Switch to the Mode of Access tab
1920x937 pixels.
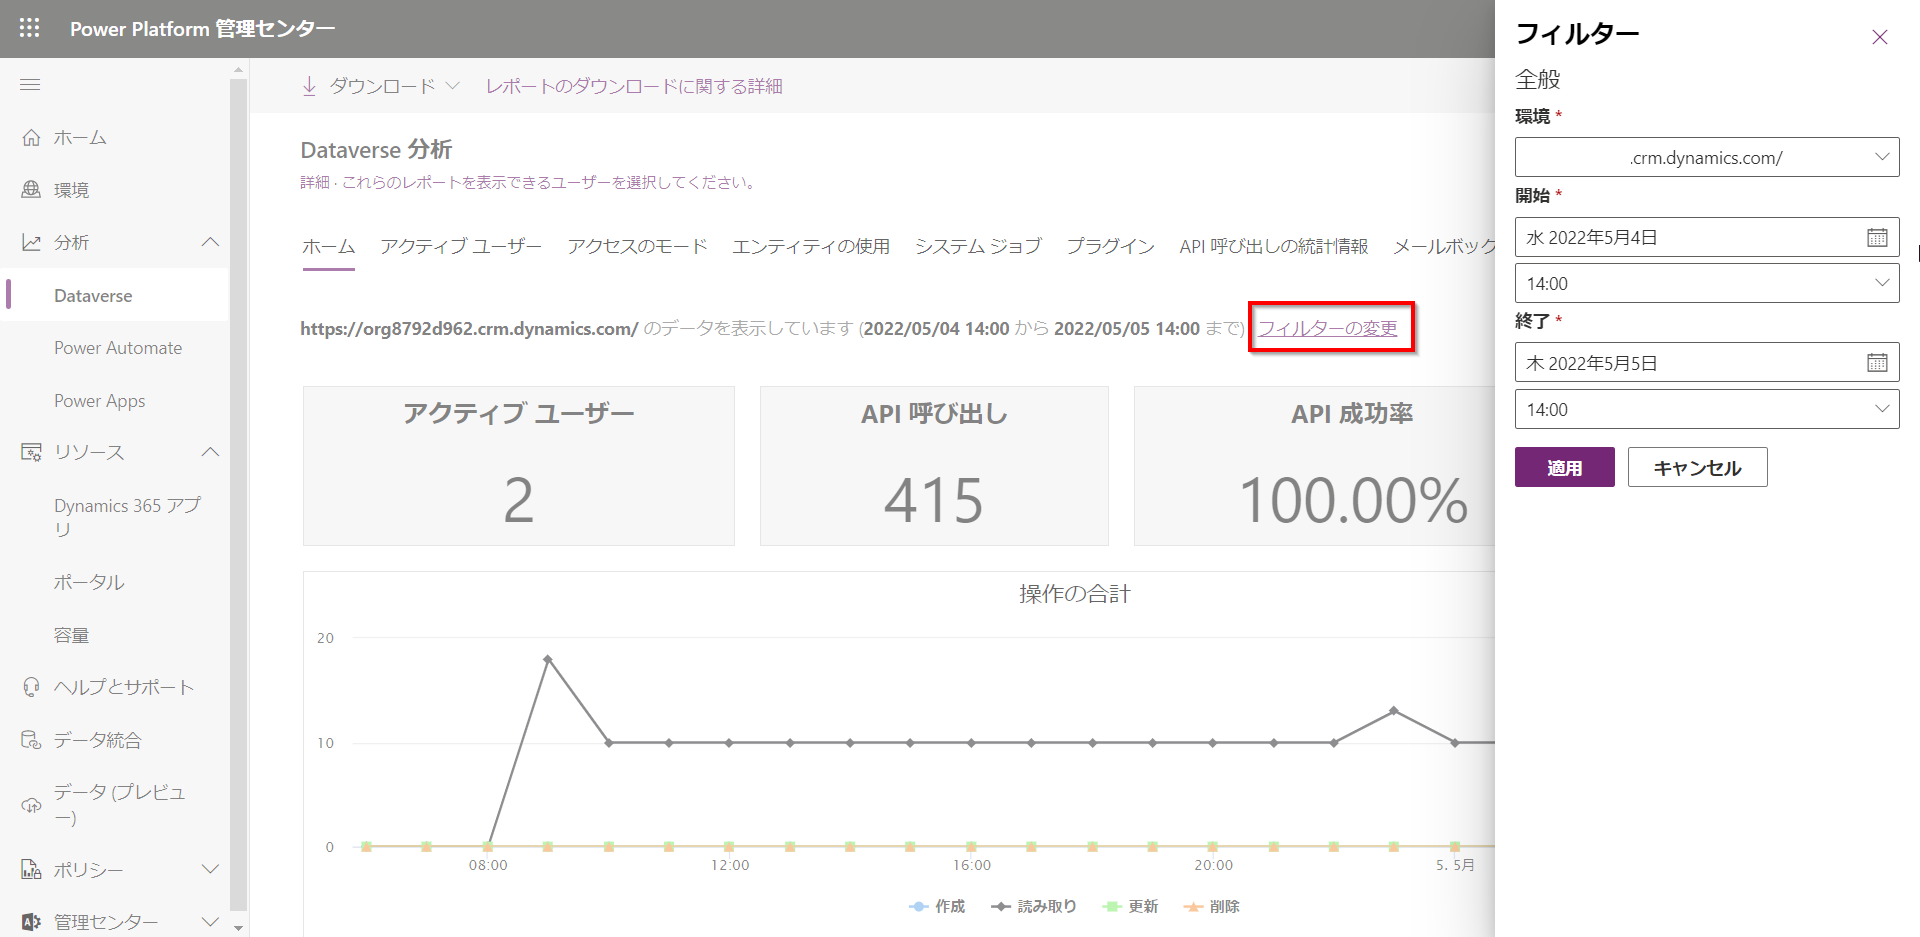[637, 246]
